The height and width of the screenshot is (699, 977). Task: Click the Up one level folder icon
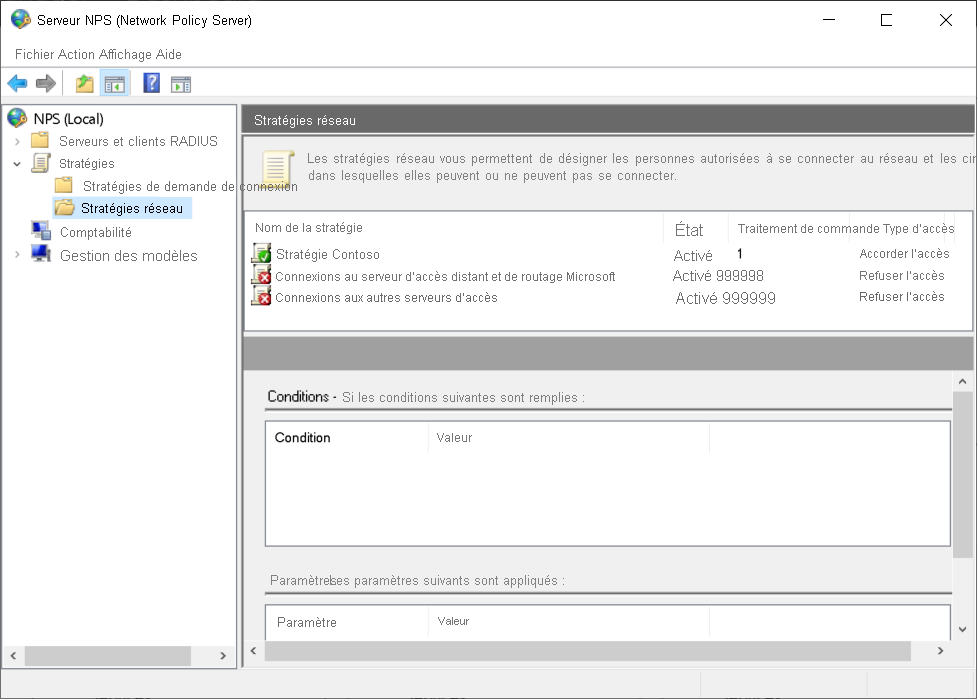coord(84,83)
